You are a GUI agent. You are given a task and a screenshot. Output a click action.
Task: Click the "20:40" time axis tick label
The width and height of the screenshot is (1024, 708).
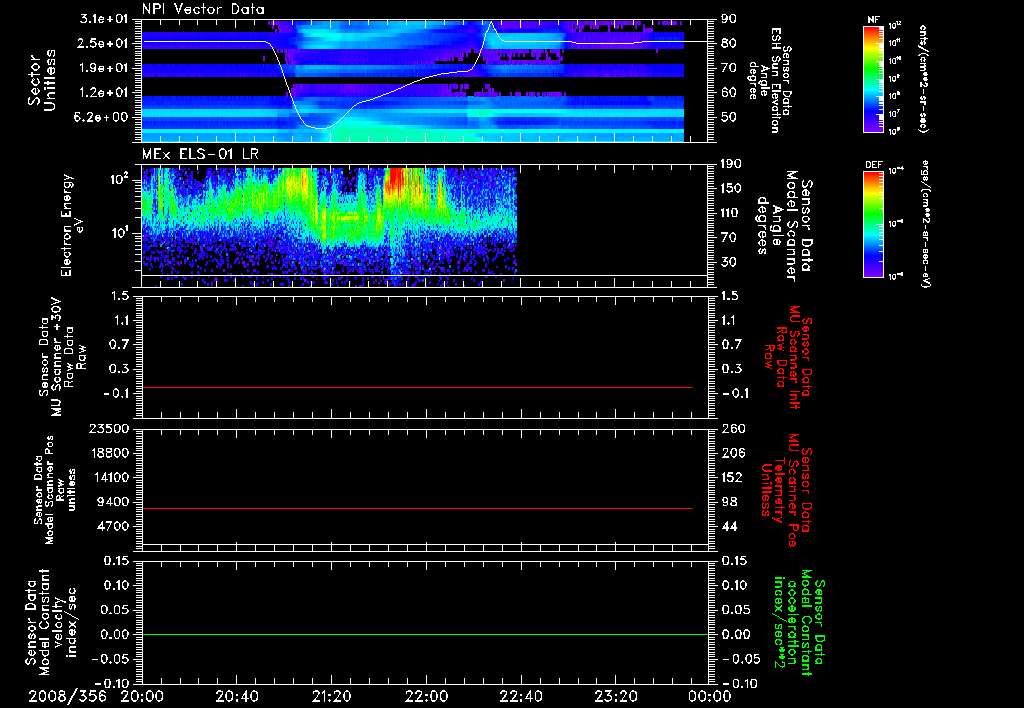point(236,696)
